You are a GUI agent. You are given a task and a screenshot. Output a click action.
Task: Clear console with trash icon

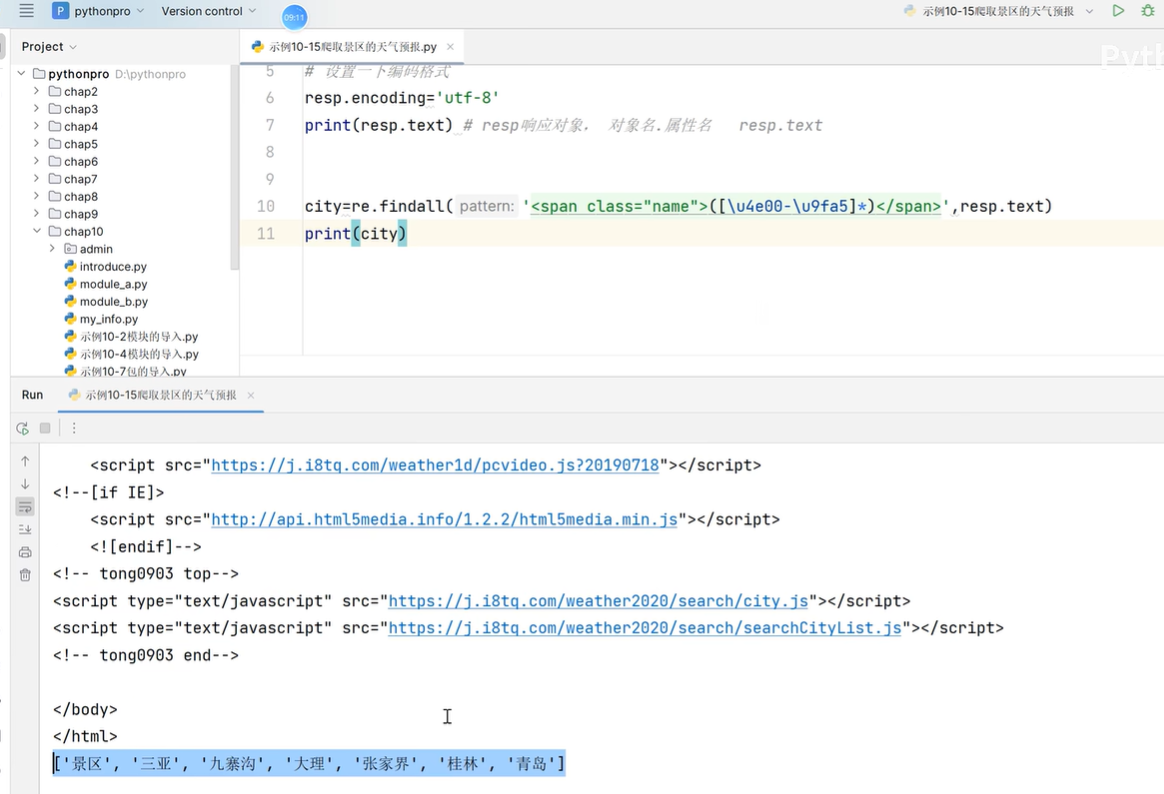tap(25, 575)
